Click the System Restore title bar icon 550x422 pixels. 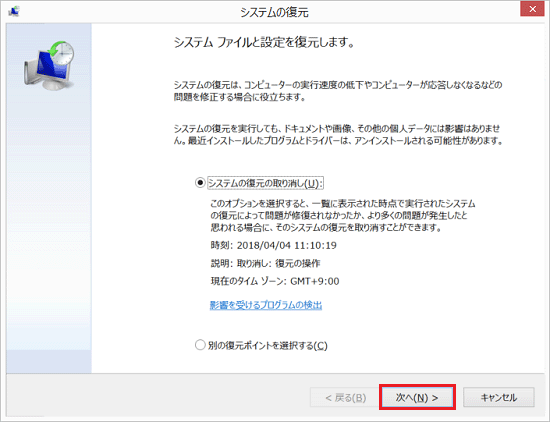(14, 11)
